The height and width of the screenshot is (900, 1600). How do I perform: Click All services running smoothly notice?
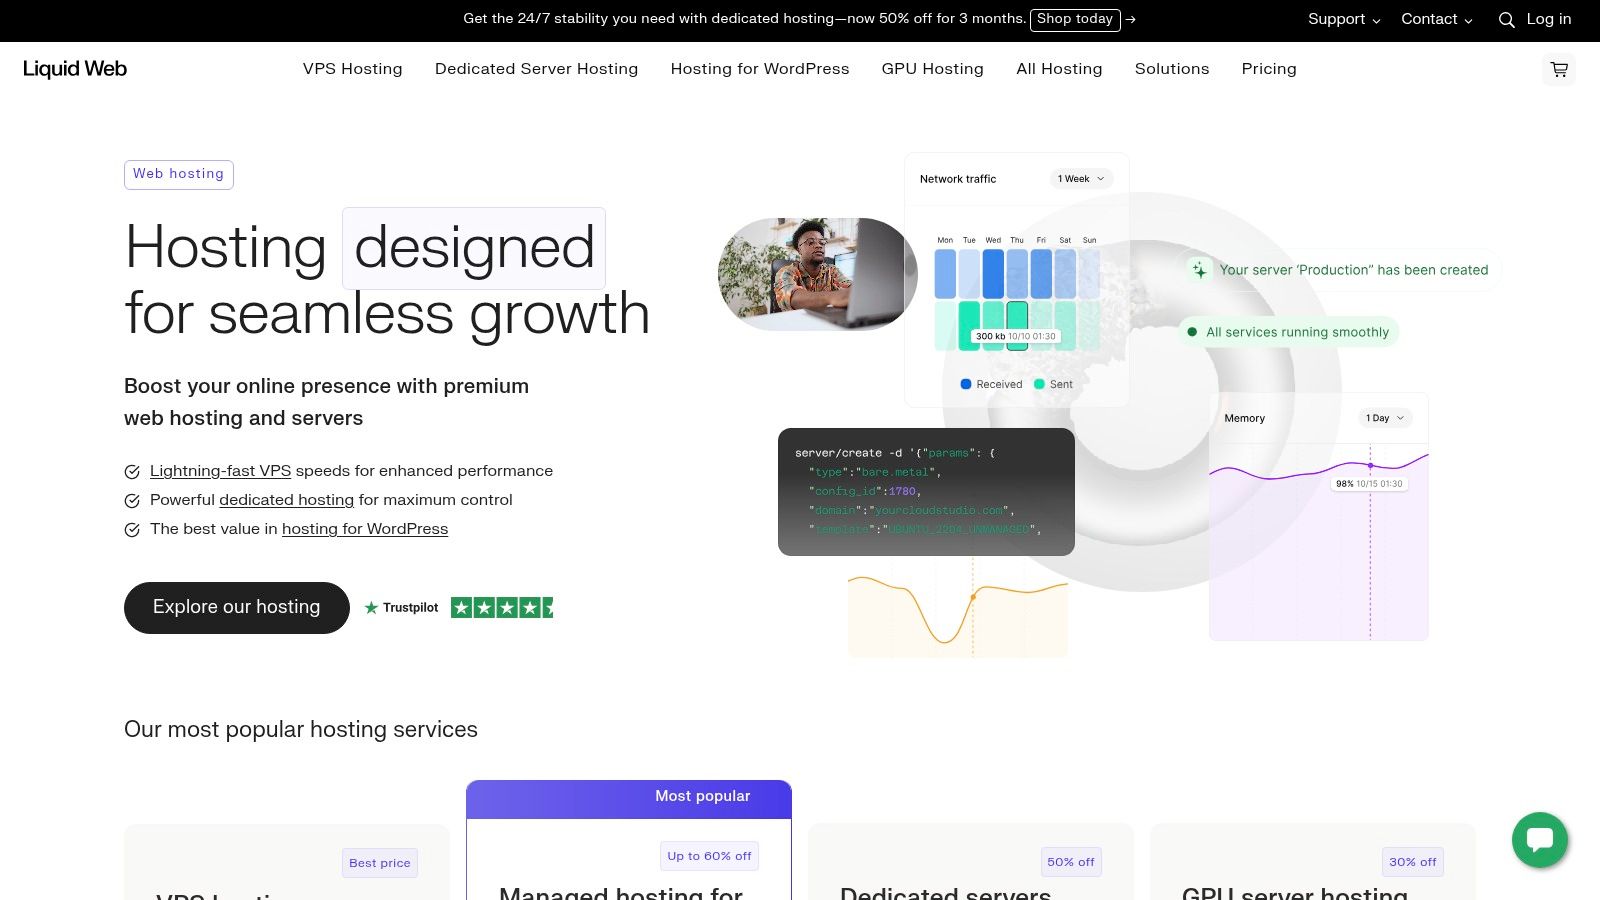(1289, 332)
